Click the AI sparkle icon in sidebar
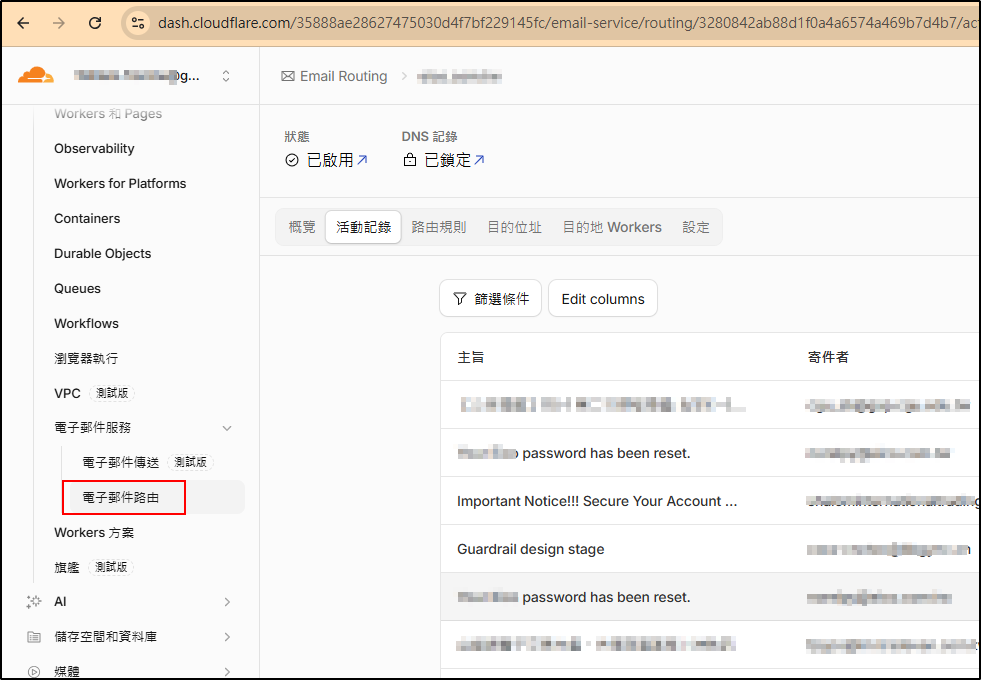Viewport: 981px width, 680px height. point(34,602)
